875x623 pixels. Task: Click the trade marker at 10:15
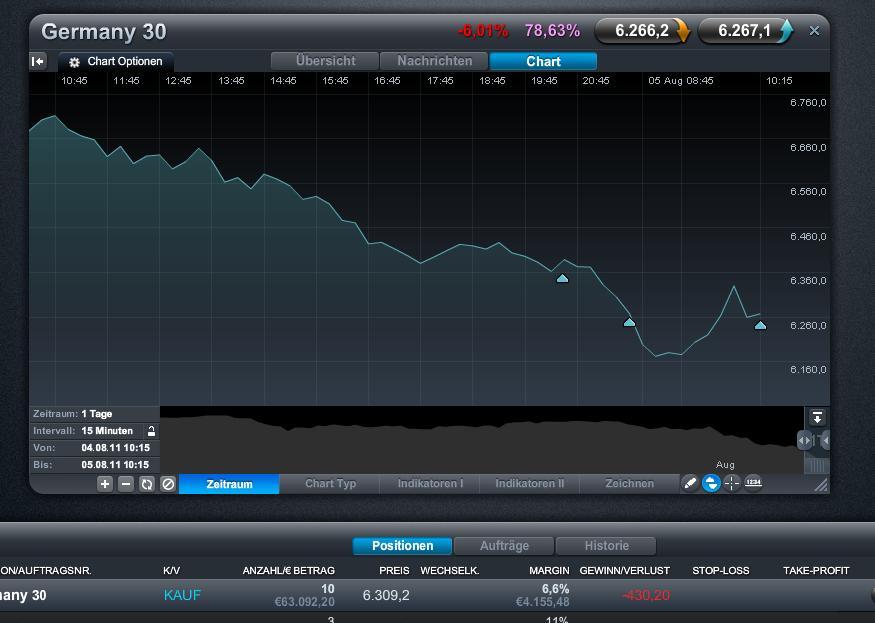point(761,325)
